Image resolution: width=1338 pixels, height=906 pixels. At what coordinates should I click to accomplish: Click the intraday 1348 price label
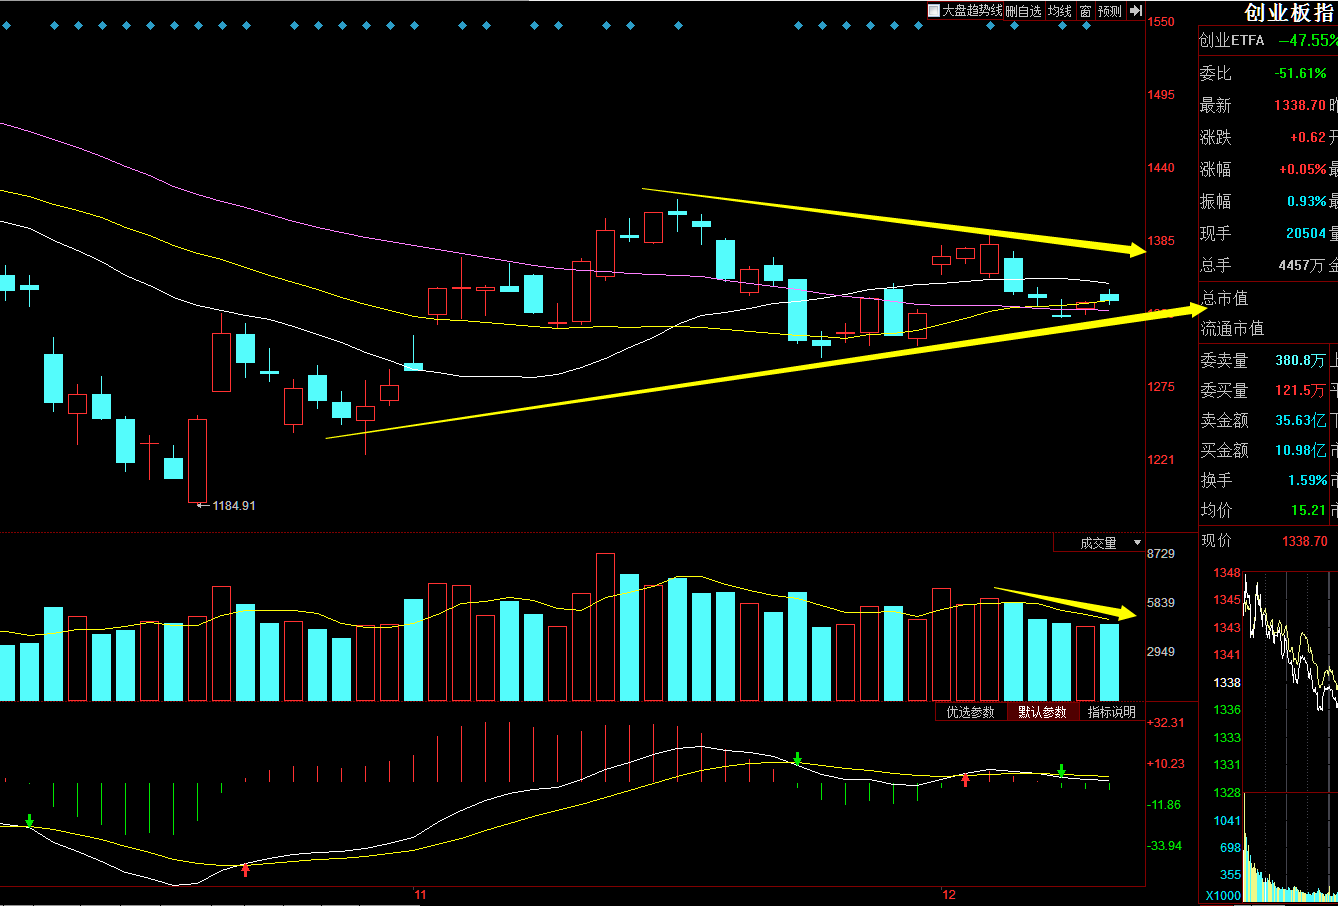pyautogui.click(x=1226, y=573)
